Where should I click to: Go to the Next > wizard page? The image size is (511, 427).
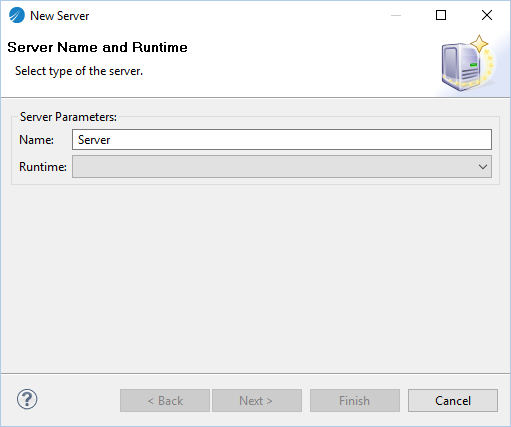click(257, 400)
